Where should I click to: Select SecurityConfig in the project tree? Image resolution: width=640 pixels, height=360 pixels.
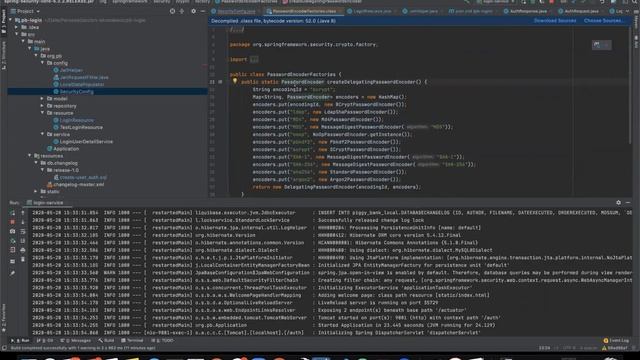[x=77, y=92]
